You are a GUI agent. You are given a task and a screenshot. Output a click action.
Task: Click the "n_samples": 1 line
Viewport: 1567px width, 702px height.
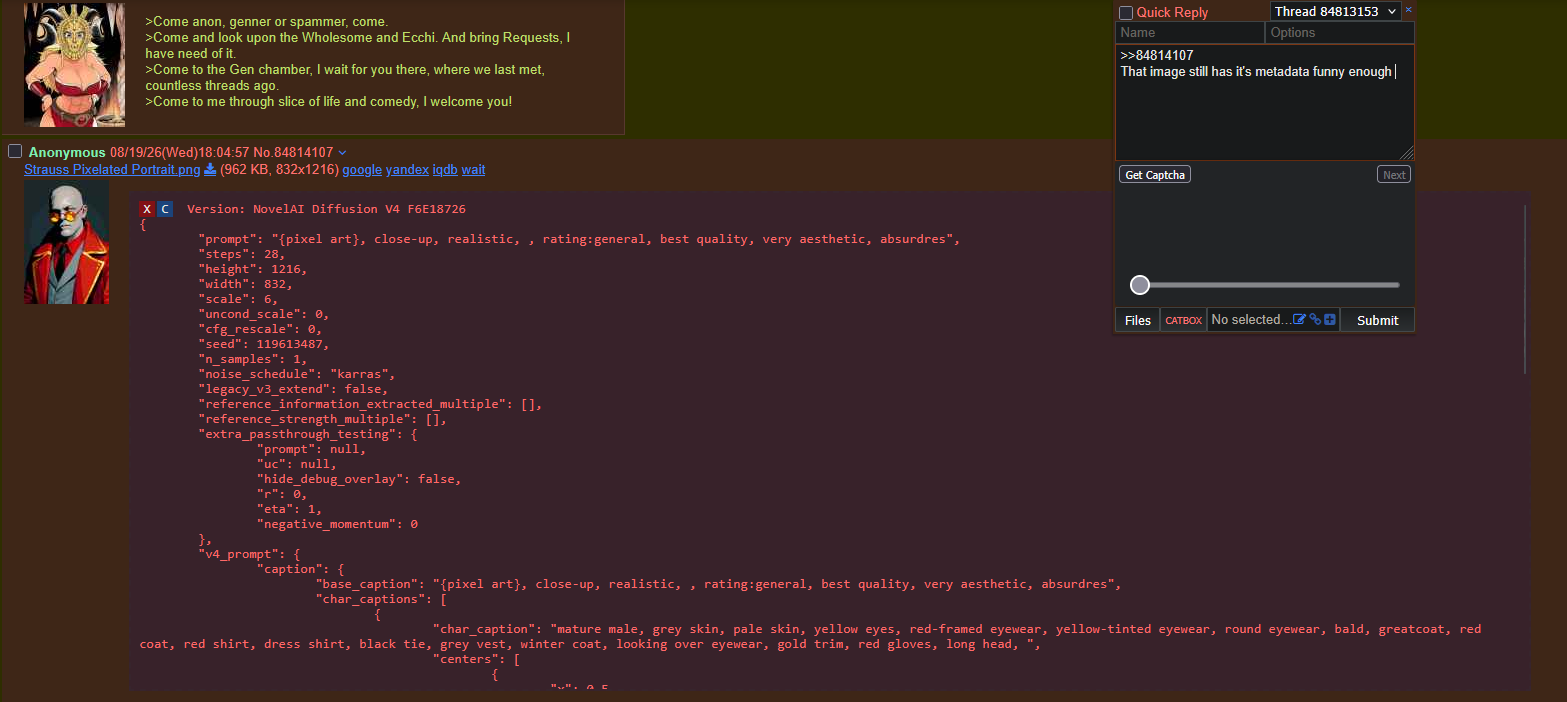click(253, 359)
